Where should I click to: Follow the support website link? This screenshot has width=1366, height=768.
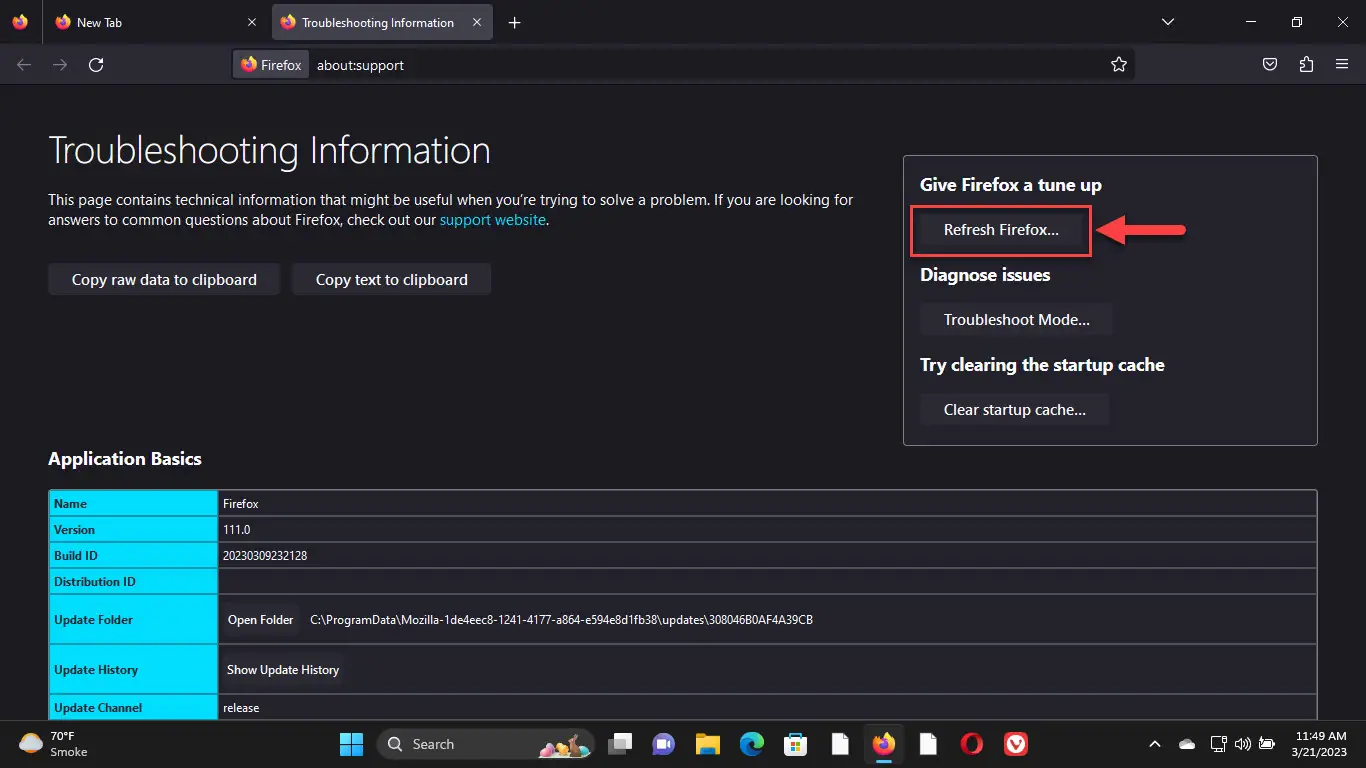493,220
